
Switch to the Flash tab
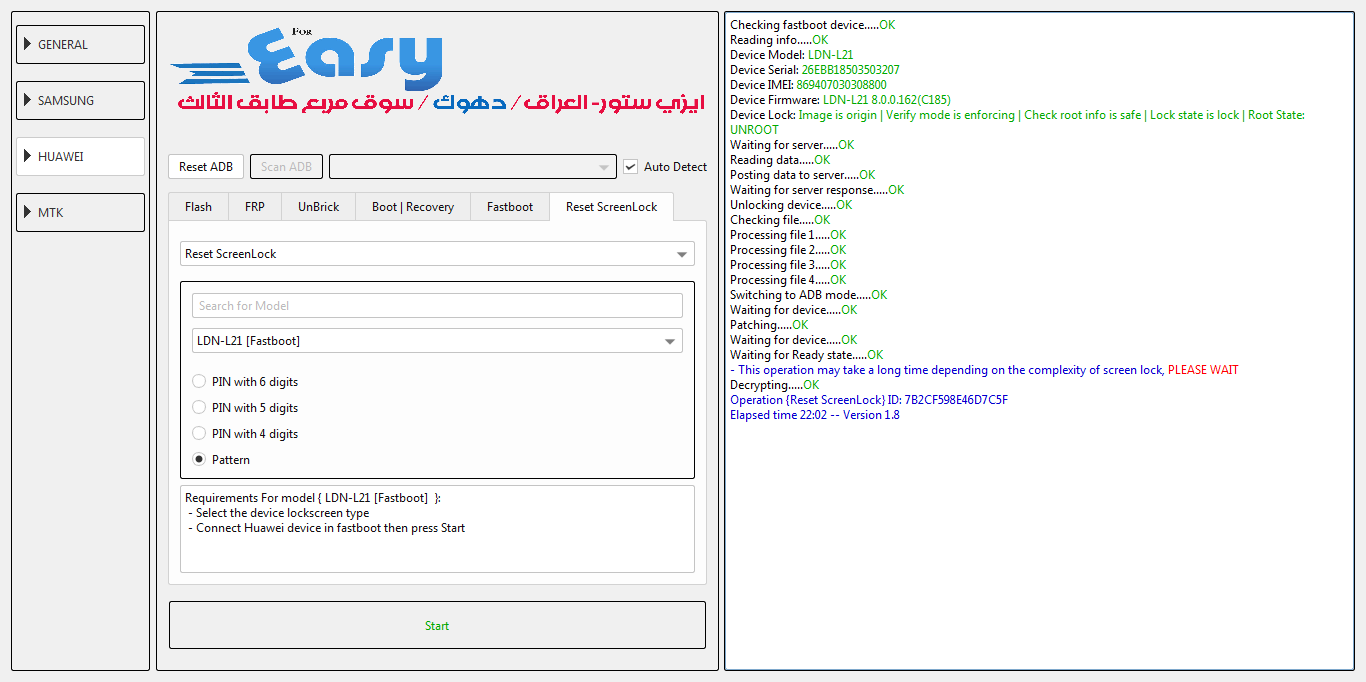[x=198, y=207]
